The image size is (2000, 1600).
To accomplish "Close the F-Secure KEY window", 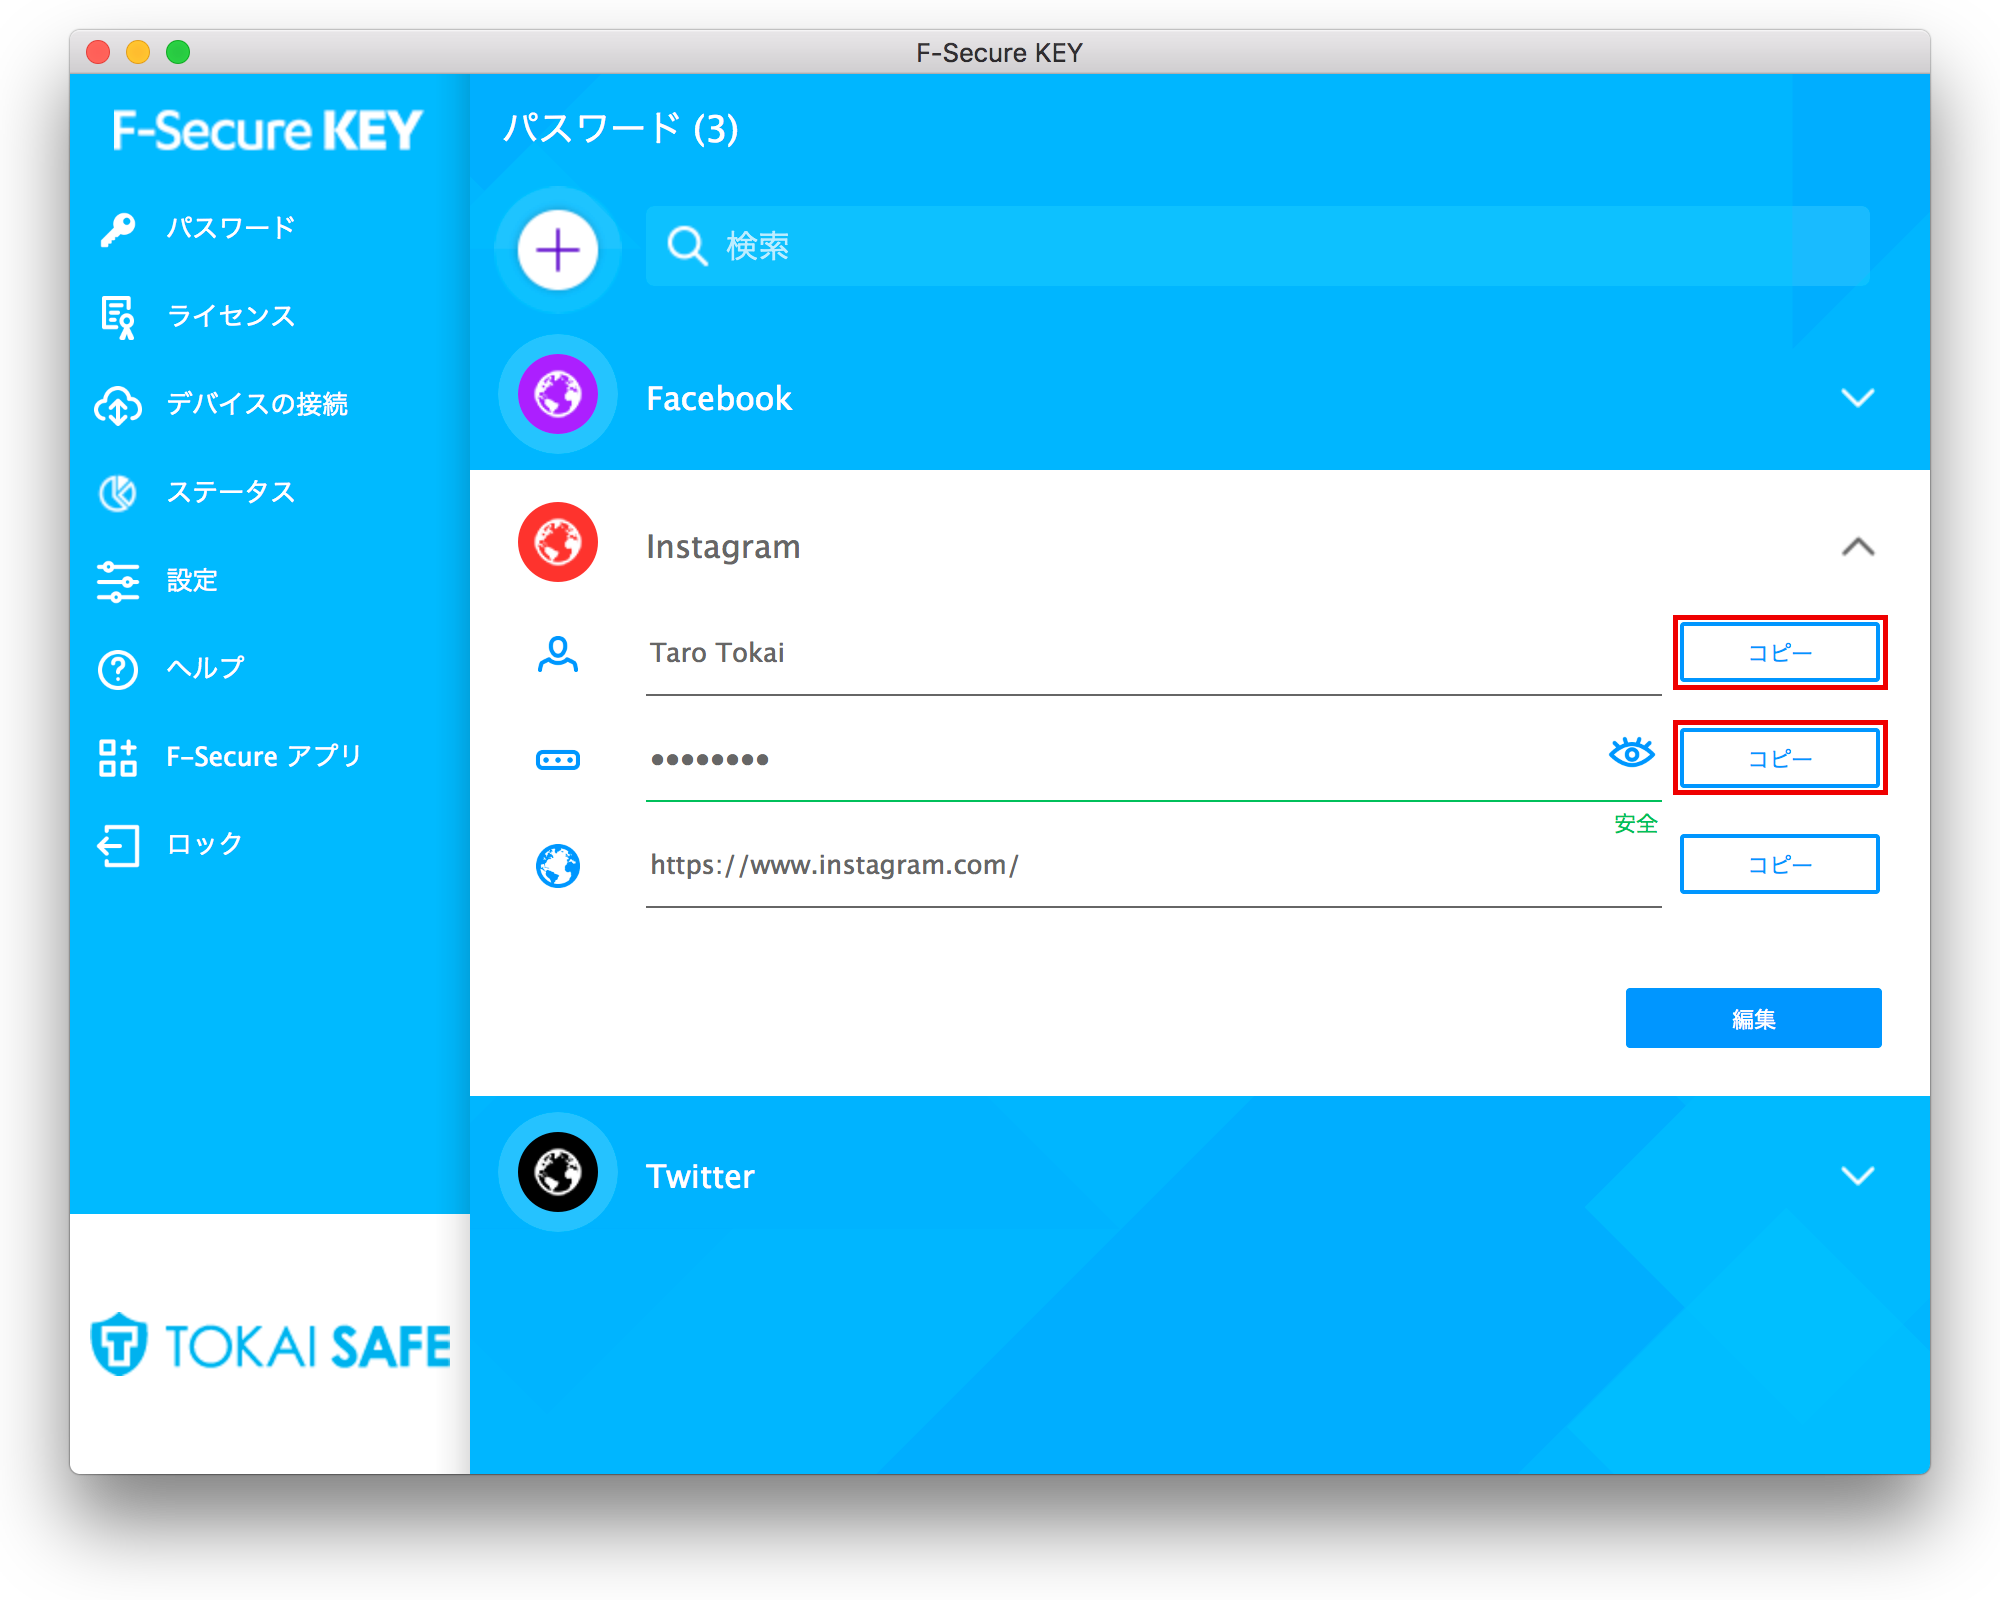I will click(98, 52).
